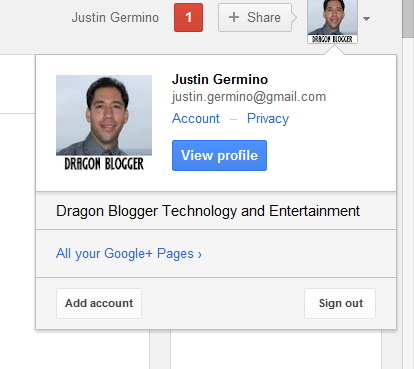The width and height of the screenshot is (414, 369).
Task: Click the plus icon in Share button
Action: coord(234,17)
